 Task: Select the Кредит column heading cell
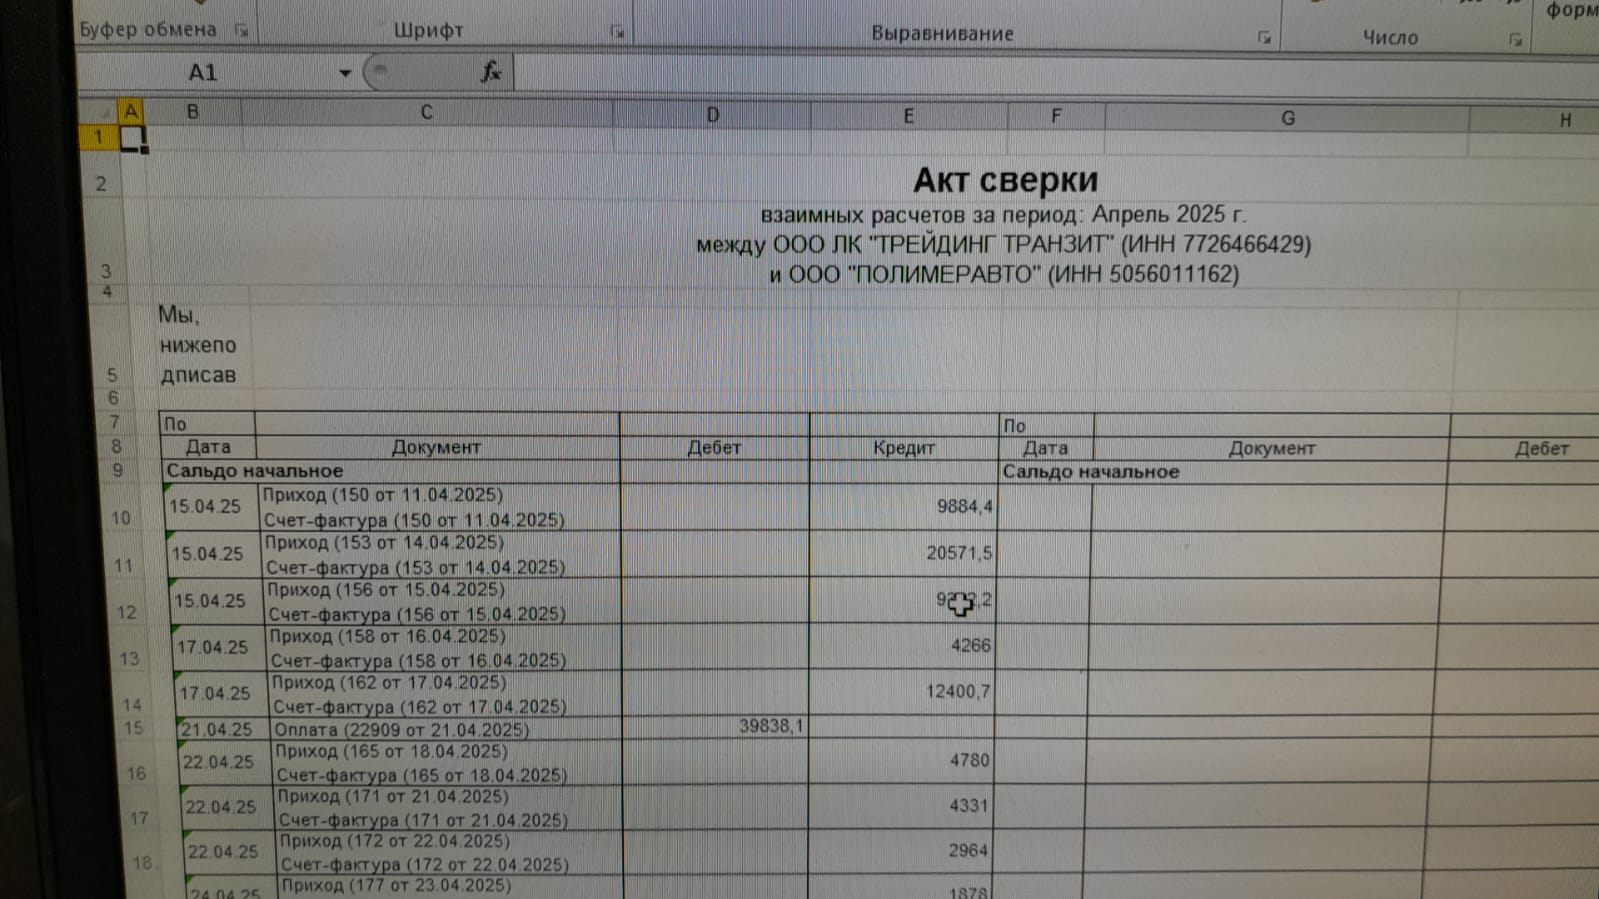coord(903,448)
